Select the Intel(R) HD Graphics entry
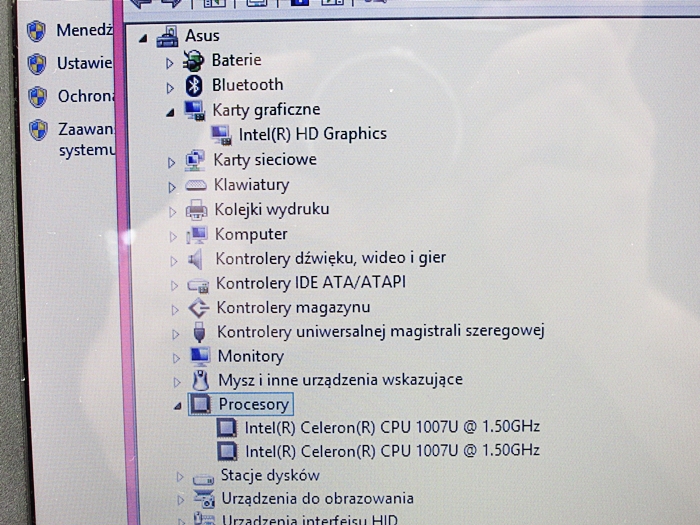 point(313,134)
